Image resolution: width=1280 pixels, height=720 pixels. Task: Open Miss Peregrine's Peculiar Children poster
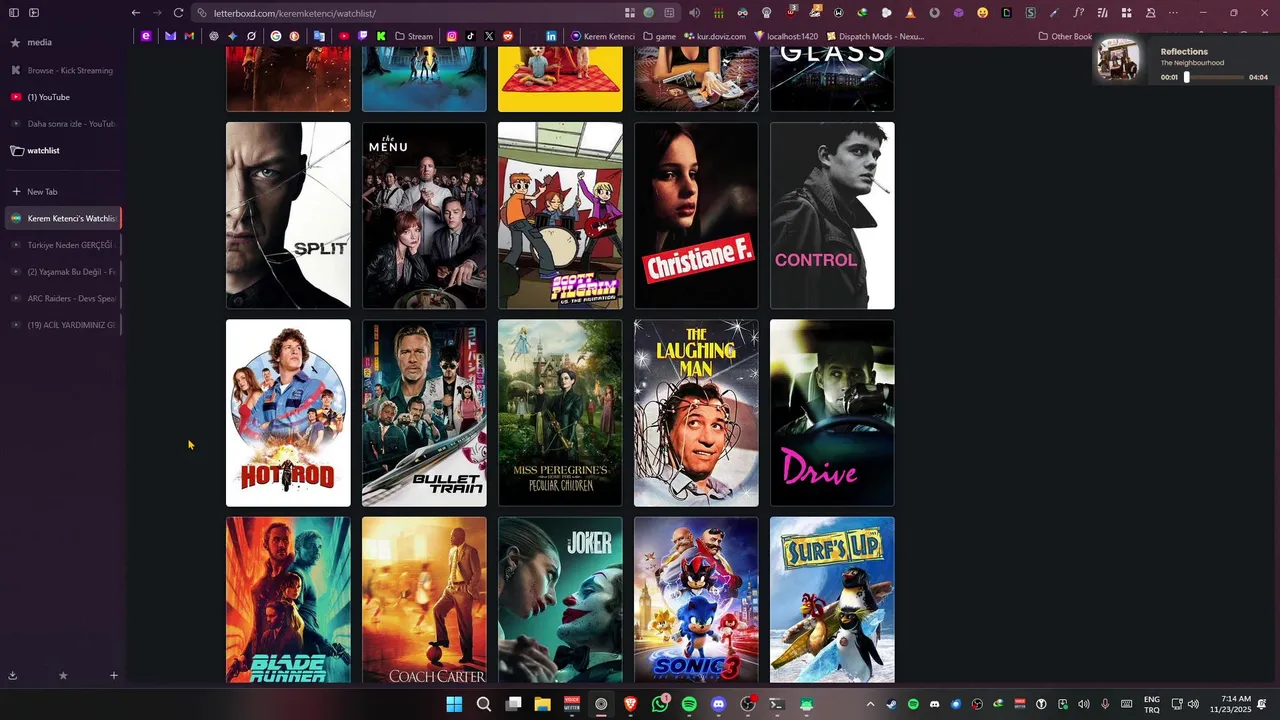pos(560,413)
